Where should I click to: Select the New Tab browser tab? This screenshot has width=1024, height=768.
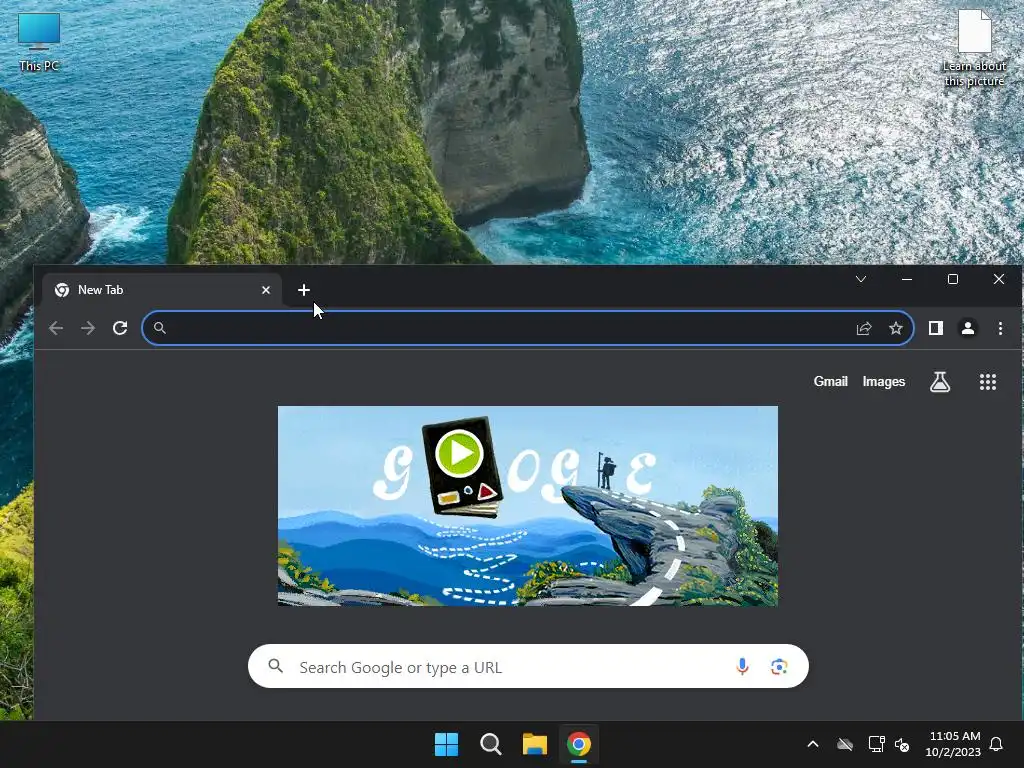coord(163,290)
